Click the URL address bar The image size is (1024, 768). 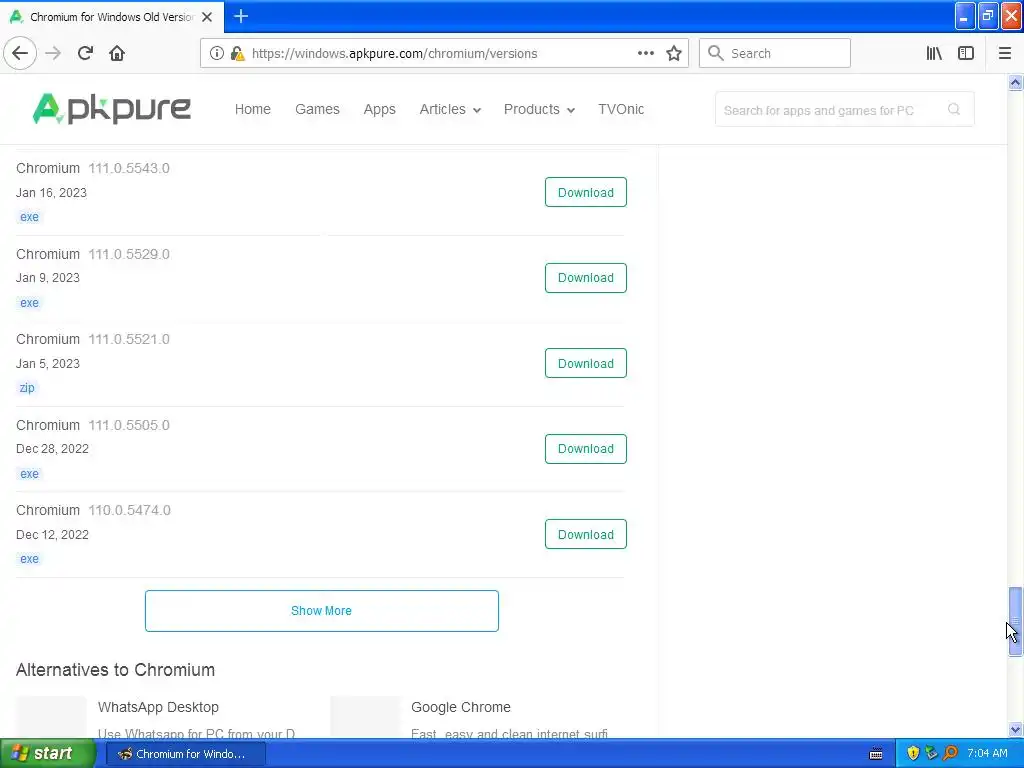443,53
